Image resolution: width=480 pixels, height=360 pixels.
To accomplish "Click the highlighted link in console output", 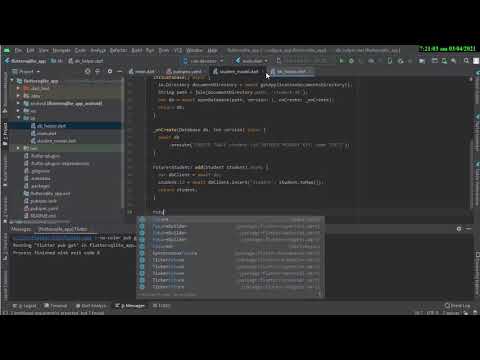I will coord(54,238).
